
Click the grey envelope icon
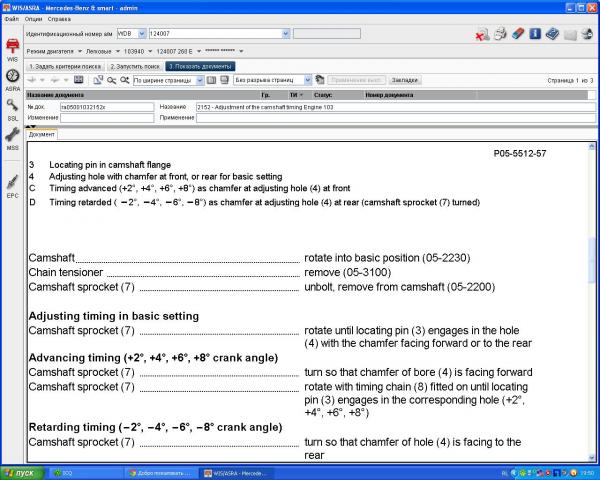[570, 35]
